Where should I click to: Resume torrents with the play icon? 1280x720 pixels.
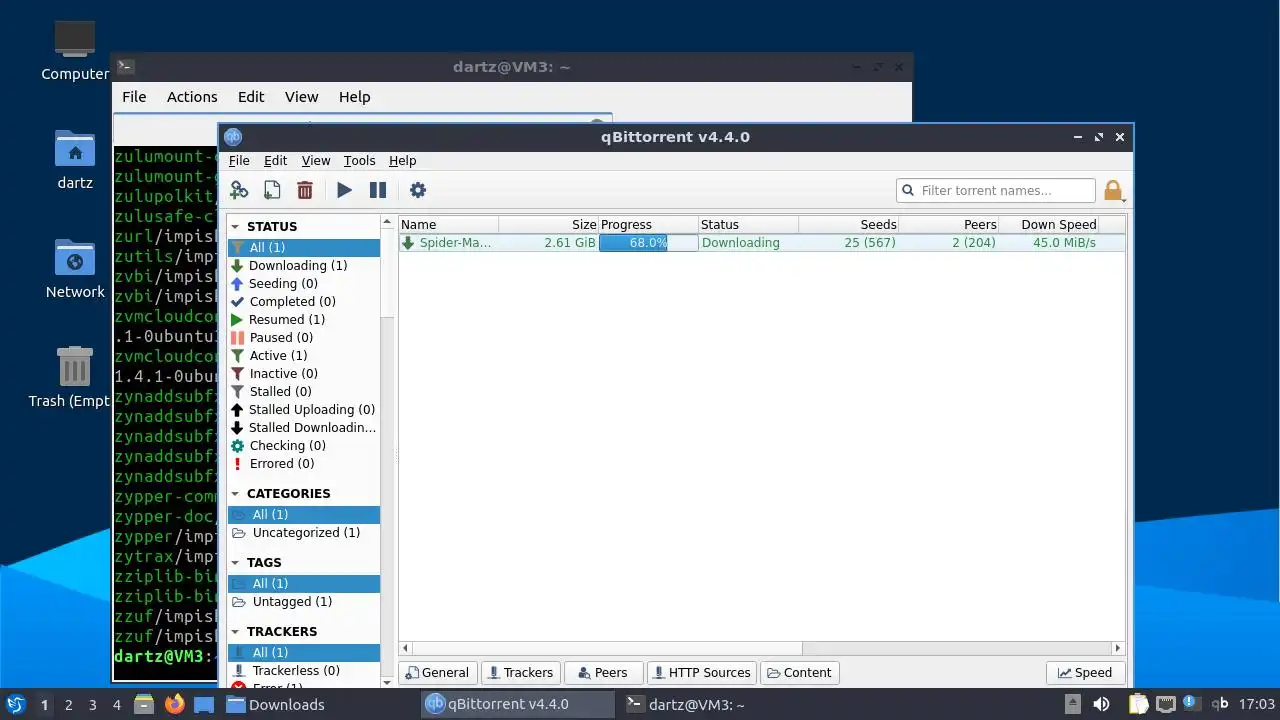[344, 190]
